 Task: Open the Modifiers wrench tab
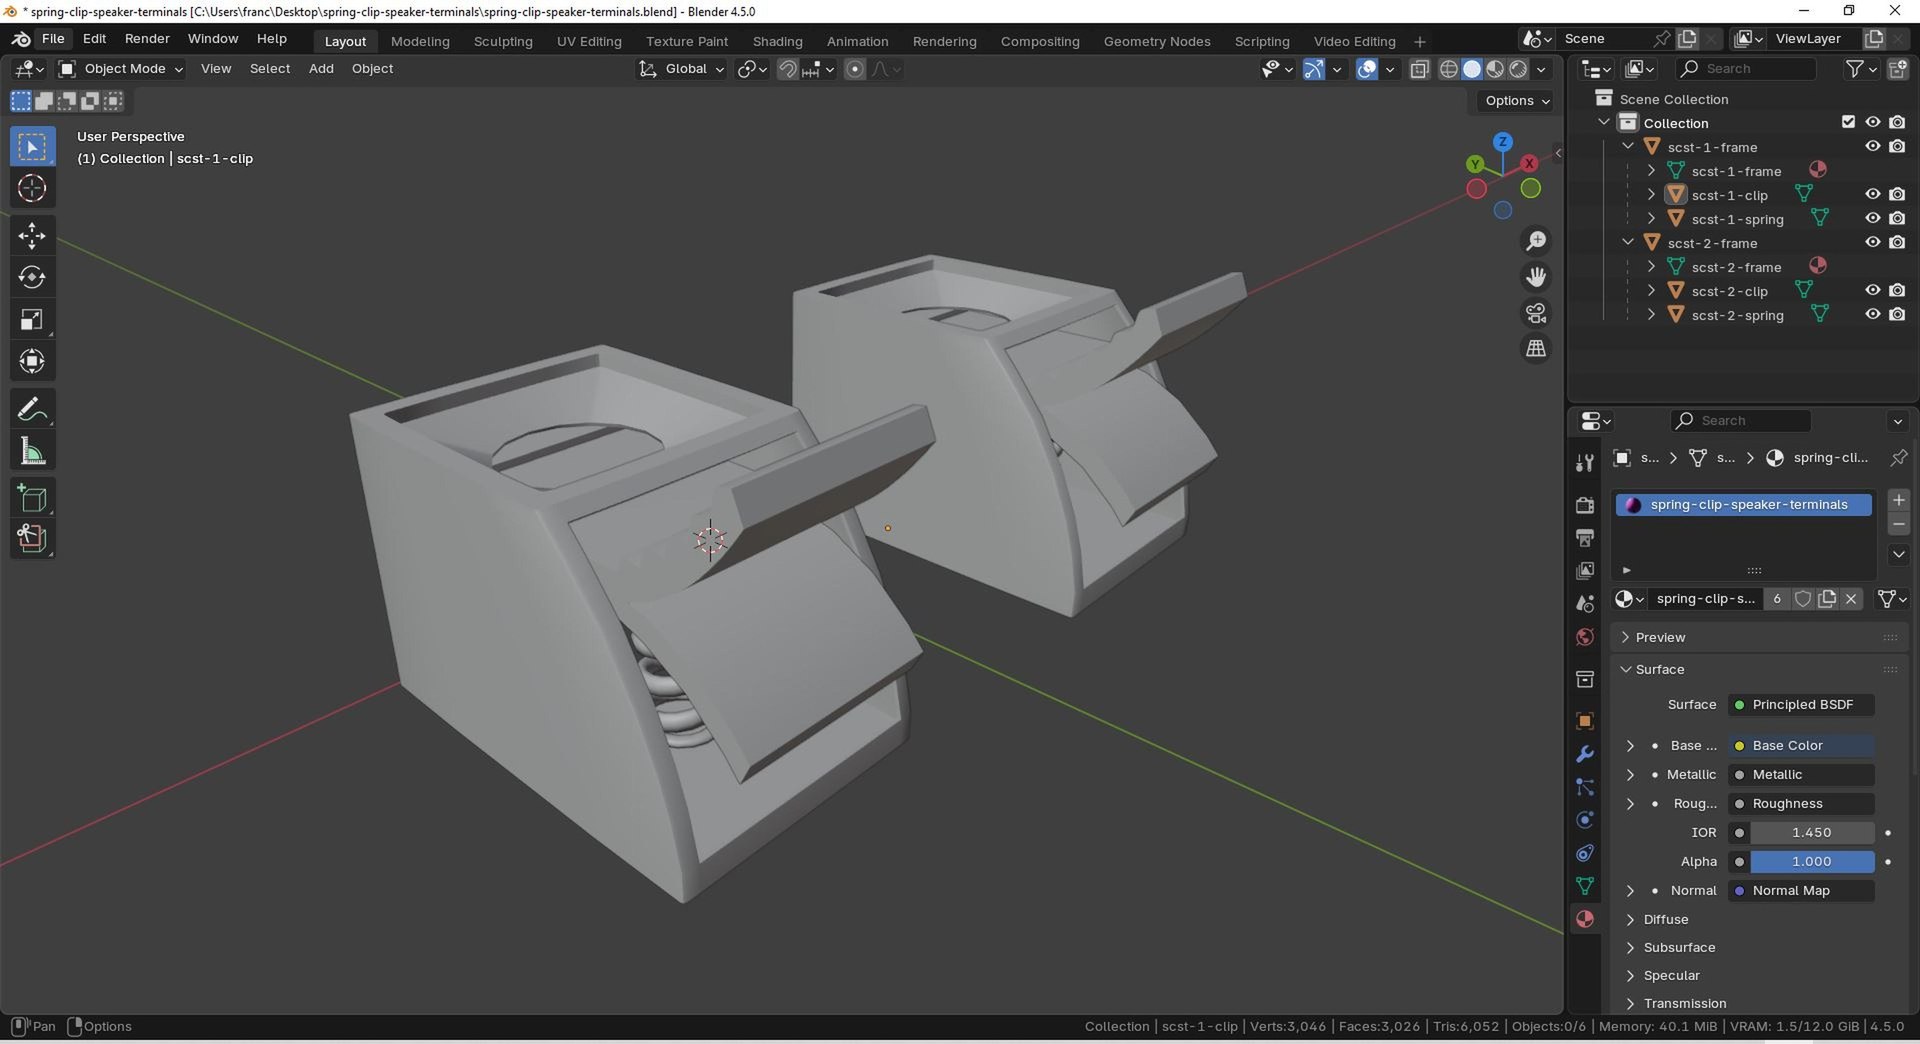[1584, 754]
